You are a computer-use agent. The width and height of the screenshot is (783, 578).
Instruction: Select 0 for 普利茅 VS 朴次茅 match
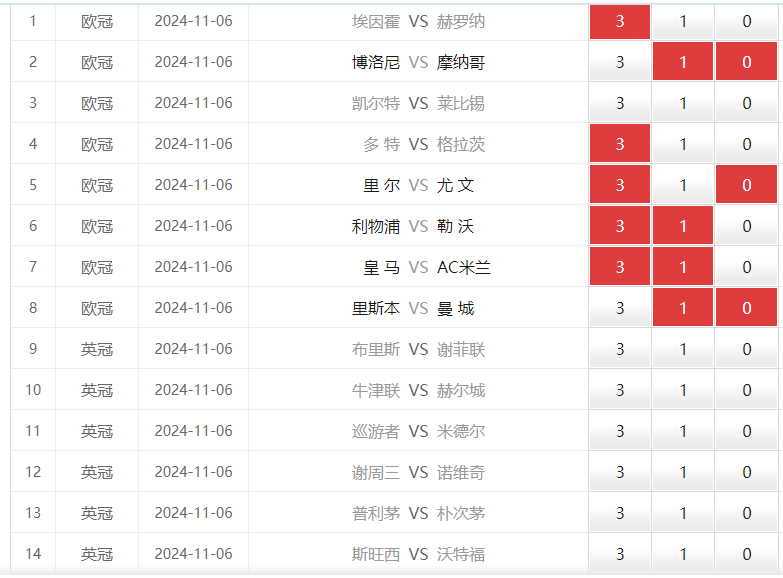747,513
